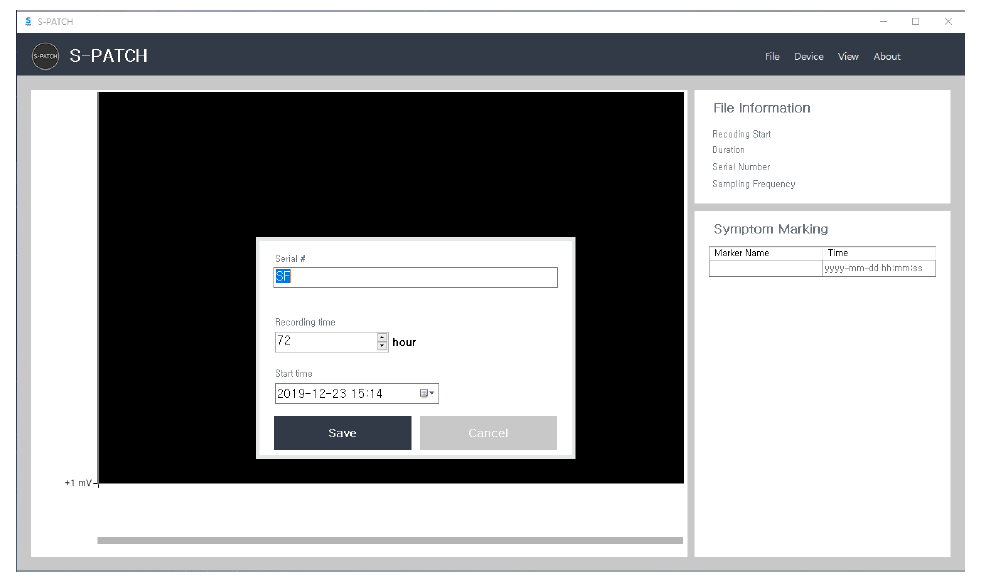Image resolution: width=990 pixels, height=582 pixels.
Task: Open the Start time calendar dropdown
Action: click(427, 394)
